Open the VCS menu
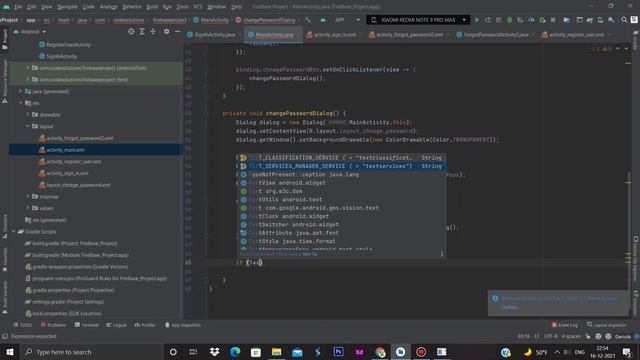 198,7
